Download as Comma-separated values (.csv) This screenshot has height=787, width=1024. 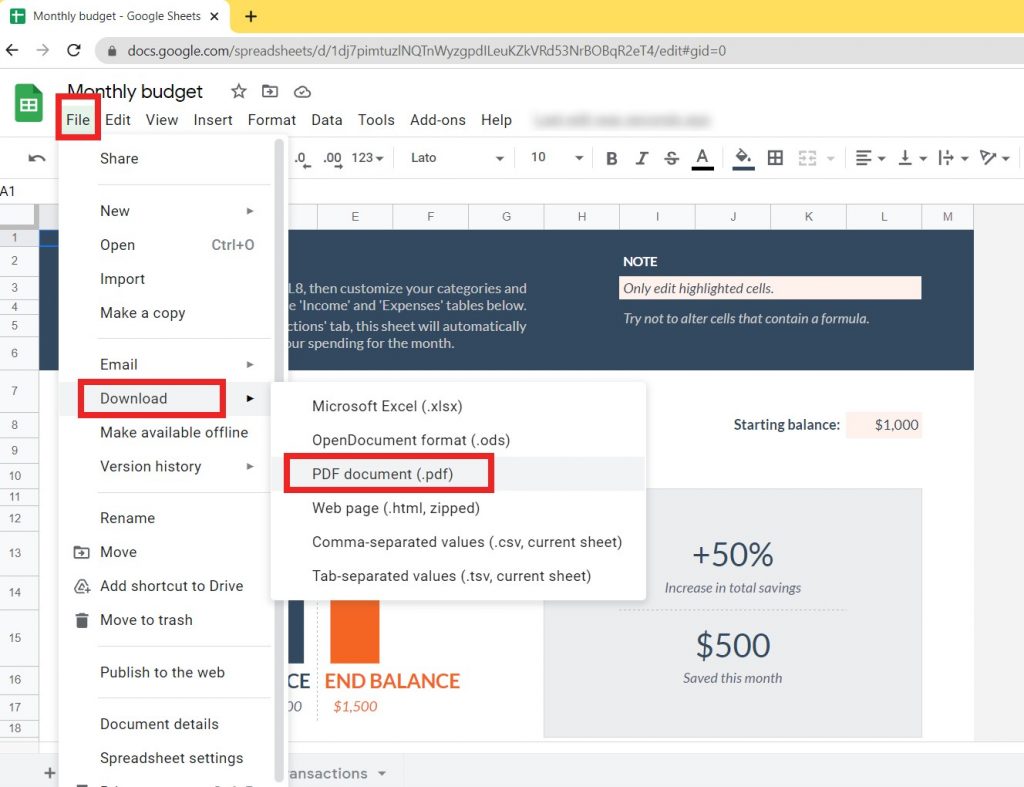[458, 542]
